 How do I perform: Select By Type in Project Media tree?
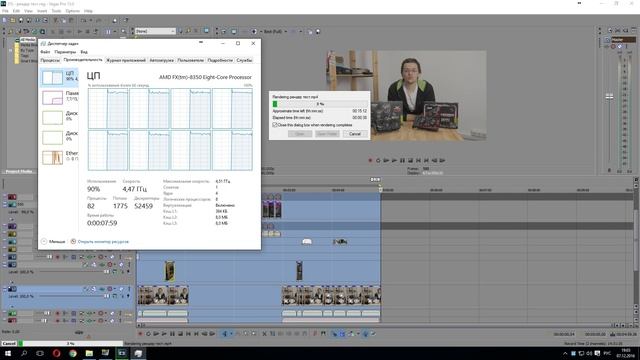pos(27,51)
